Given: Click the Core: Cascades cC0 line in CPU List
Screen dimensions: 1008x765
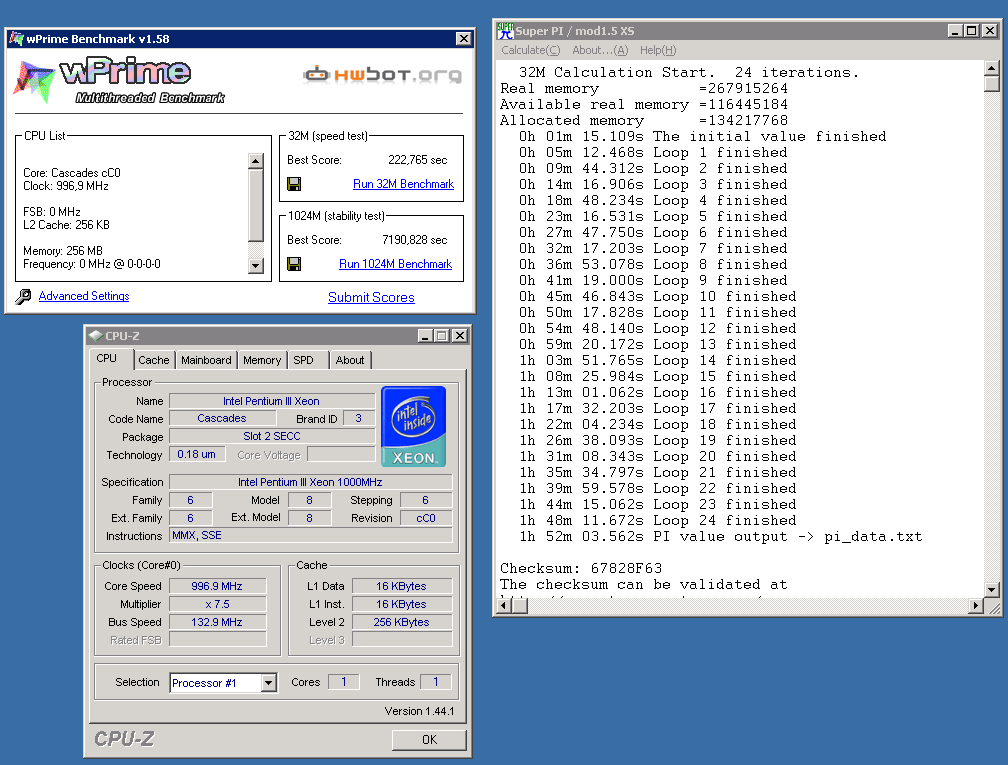Looking at the screenshot, I should [72, 173].
